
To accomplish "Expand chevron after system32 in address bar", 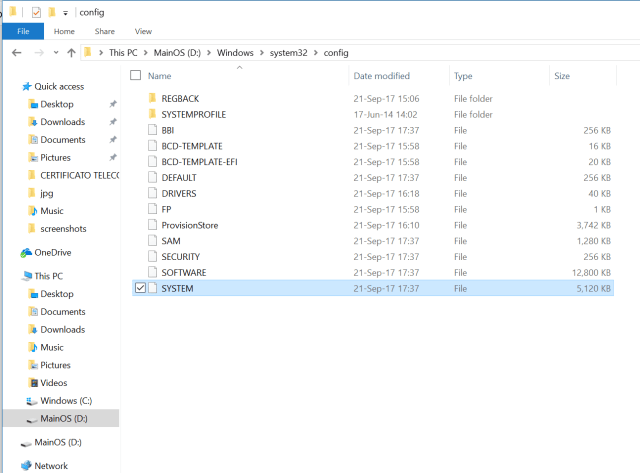I will click(x=315, y=52).
